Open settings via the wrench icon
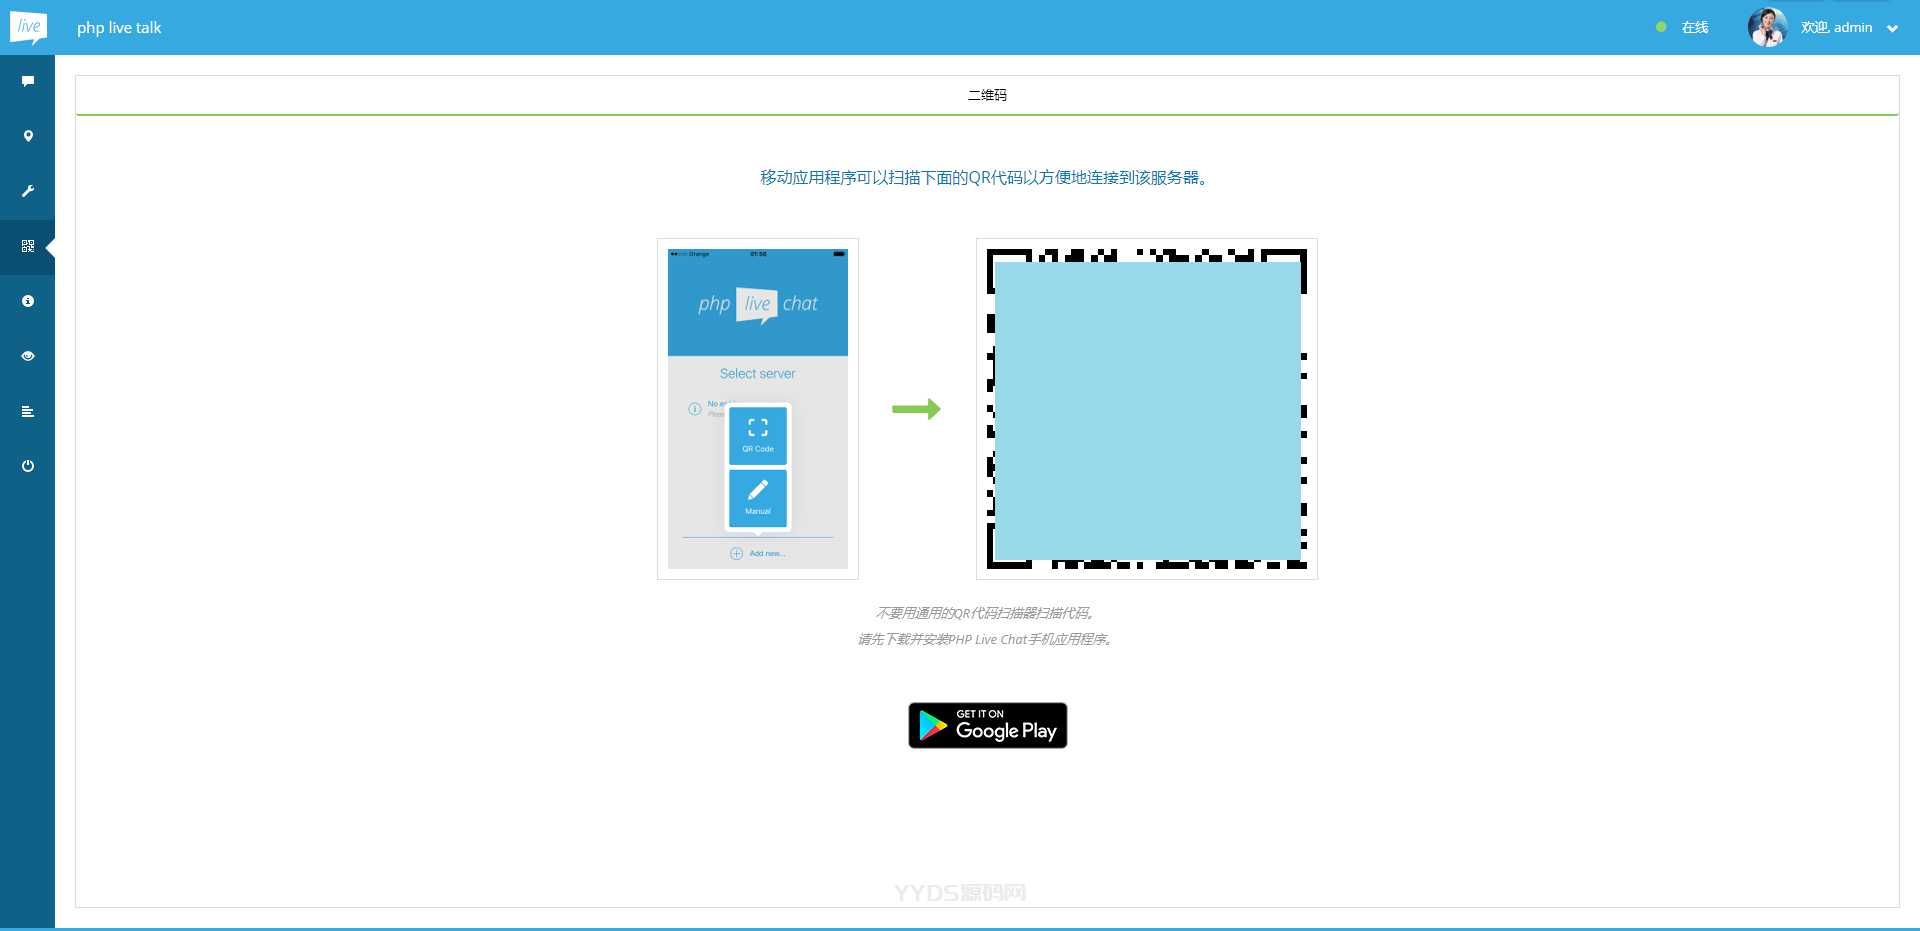This screenshot has width=1920, height=931. tap(27, 191)
